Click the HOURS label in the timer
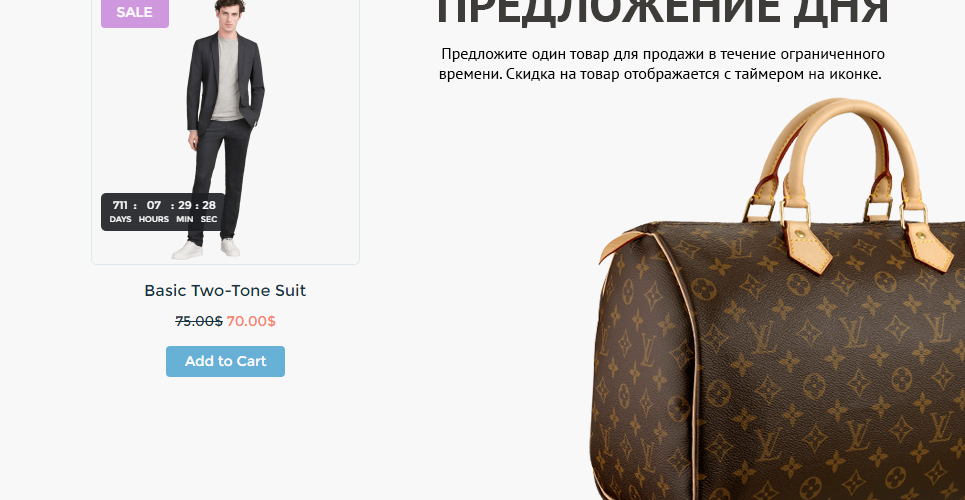The height and width of the screenshot is (500, 965). [x=154, y=220]
